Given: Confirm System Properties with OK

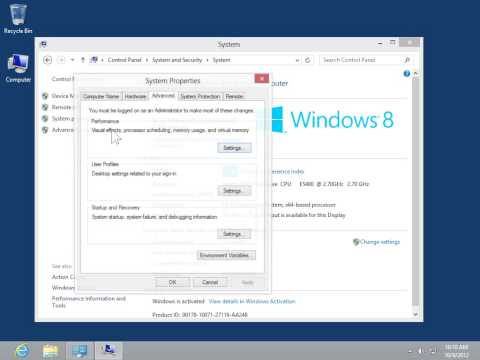Looking at the screenshot, I should [x=172, y=282].
